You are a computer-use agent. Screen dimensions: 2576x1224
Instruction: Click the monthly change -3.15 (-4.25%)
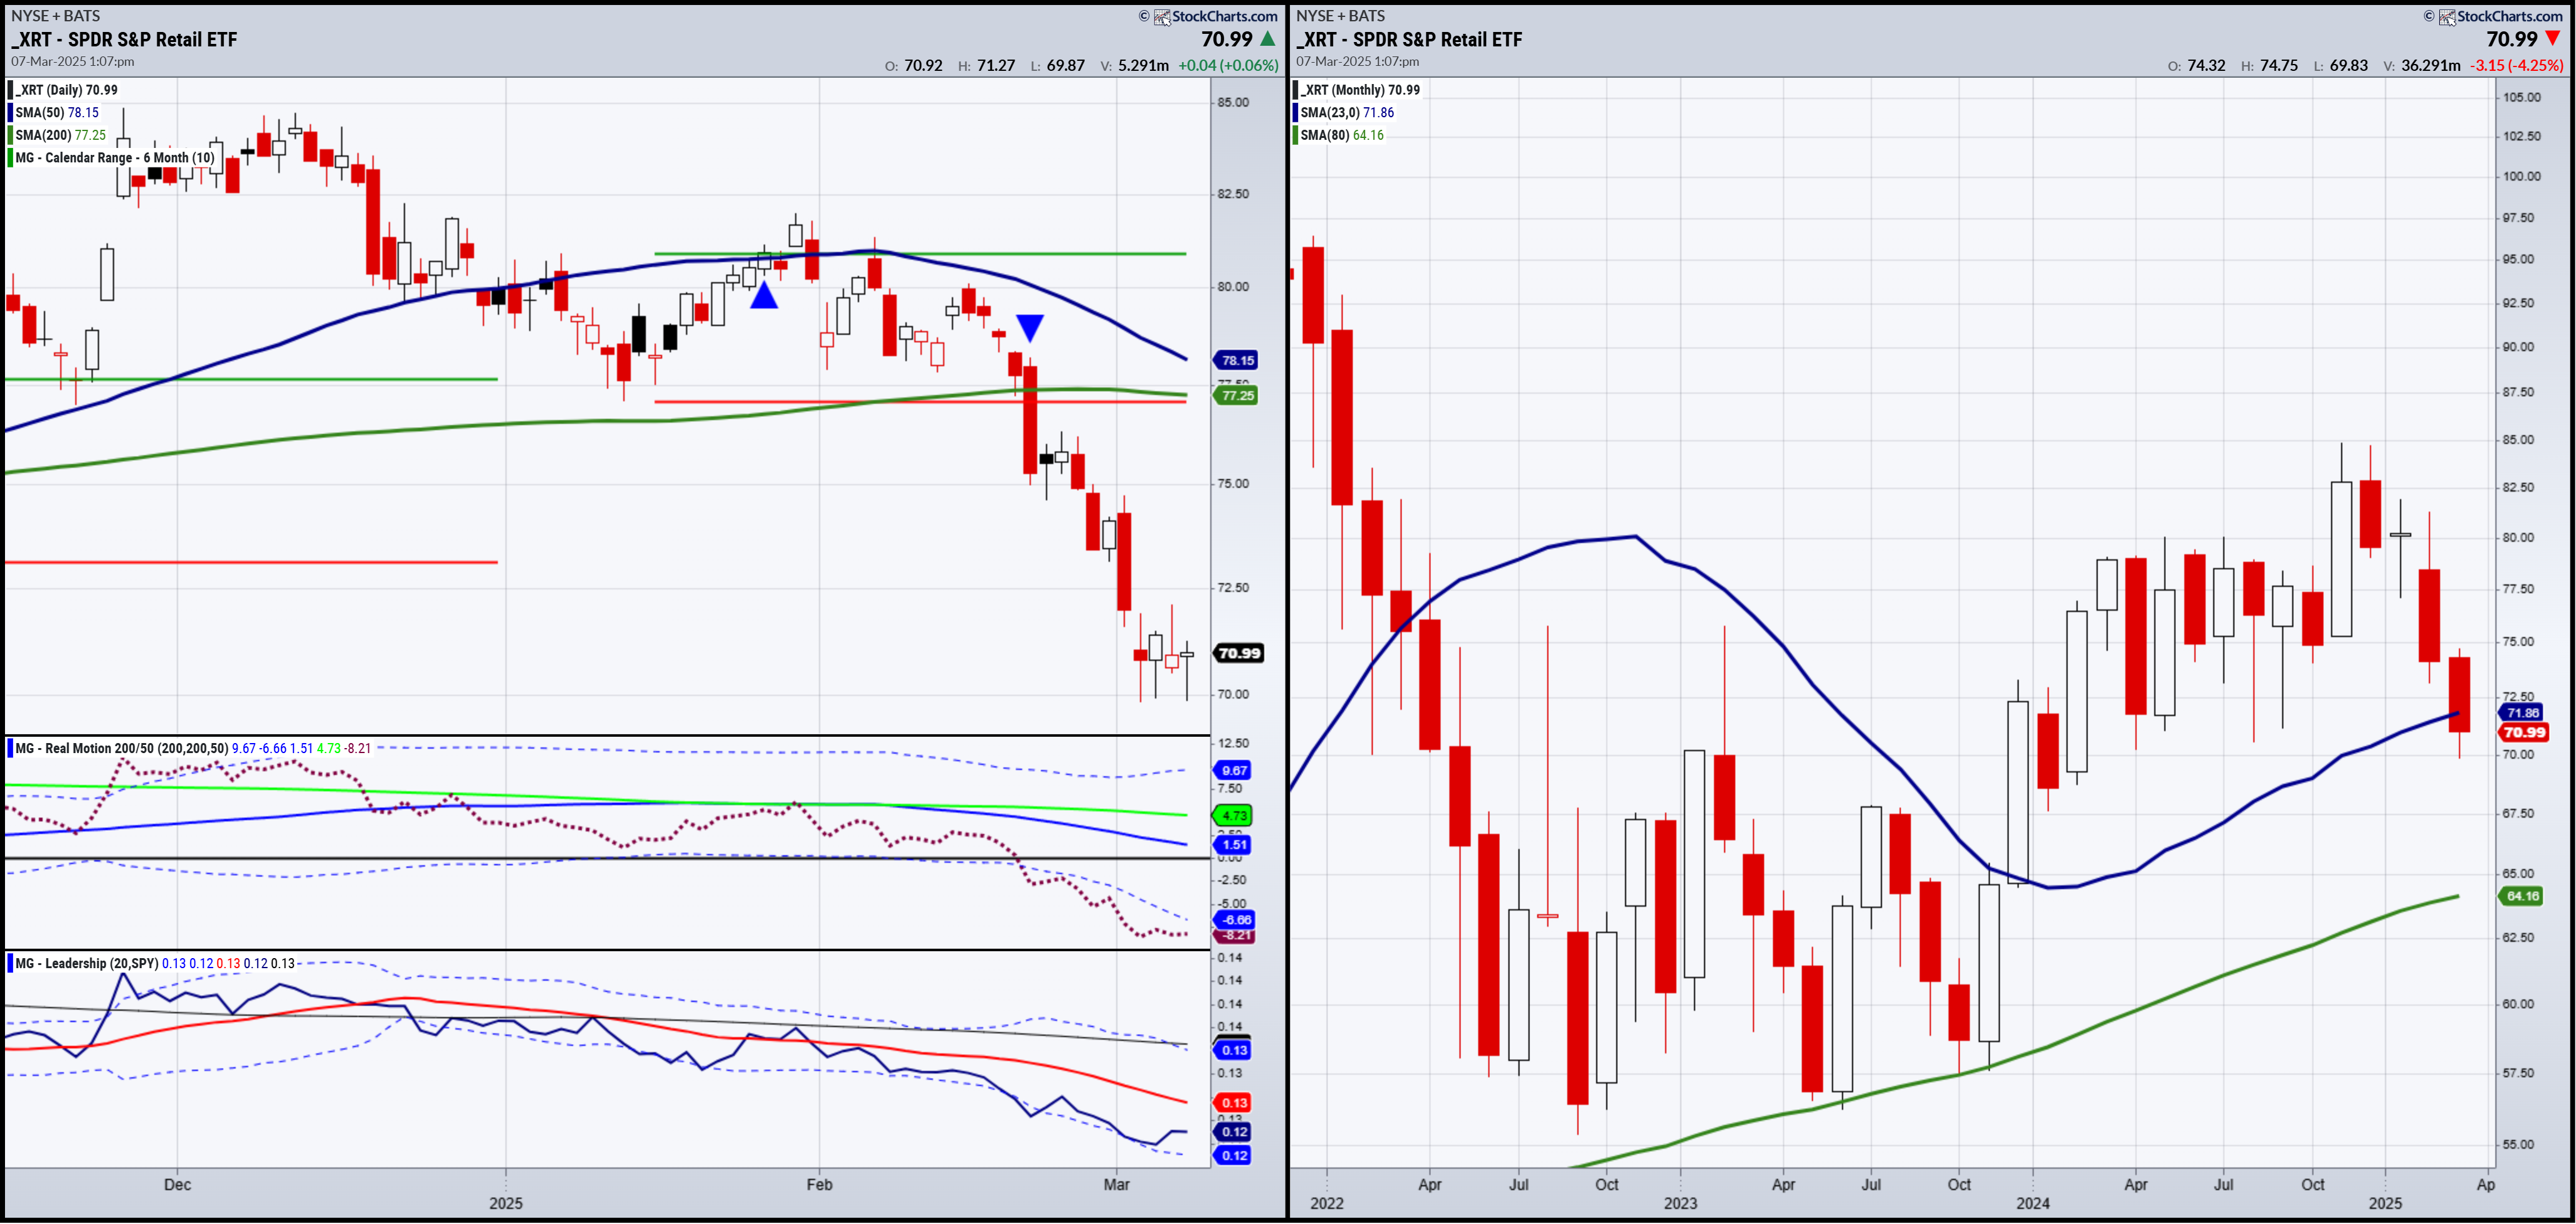pos(2517,65)
